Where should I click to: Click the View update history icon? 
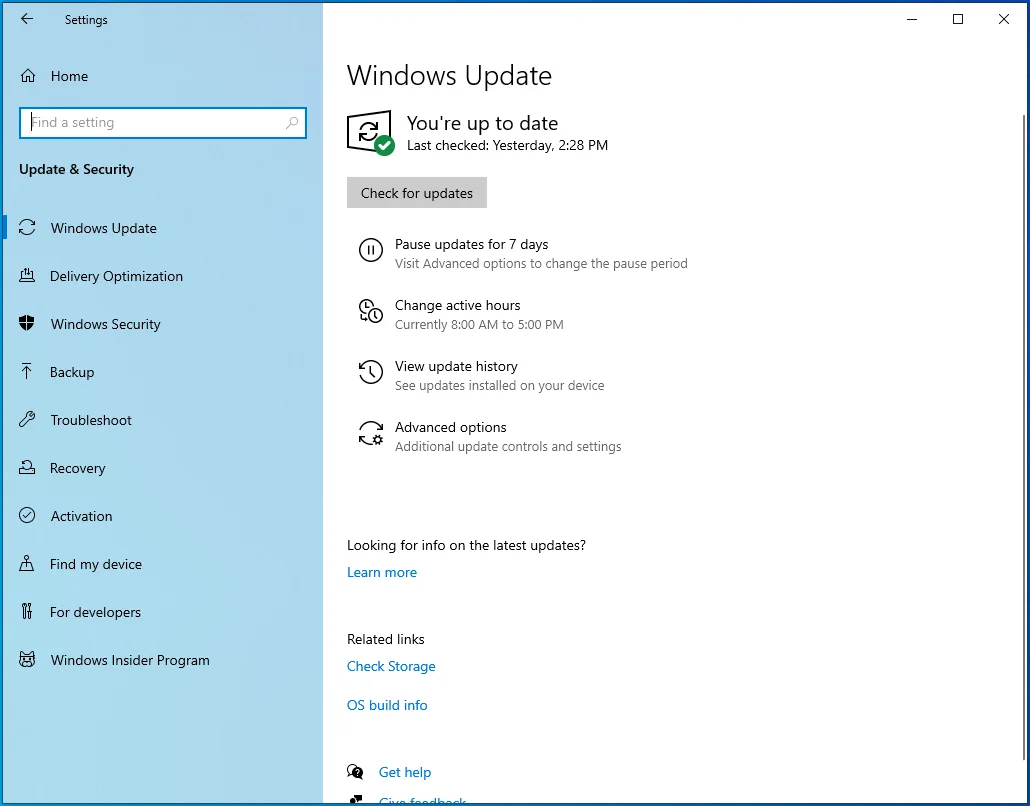370,372
